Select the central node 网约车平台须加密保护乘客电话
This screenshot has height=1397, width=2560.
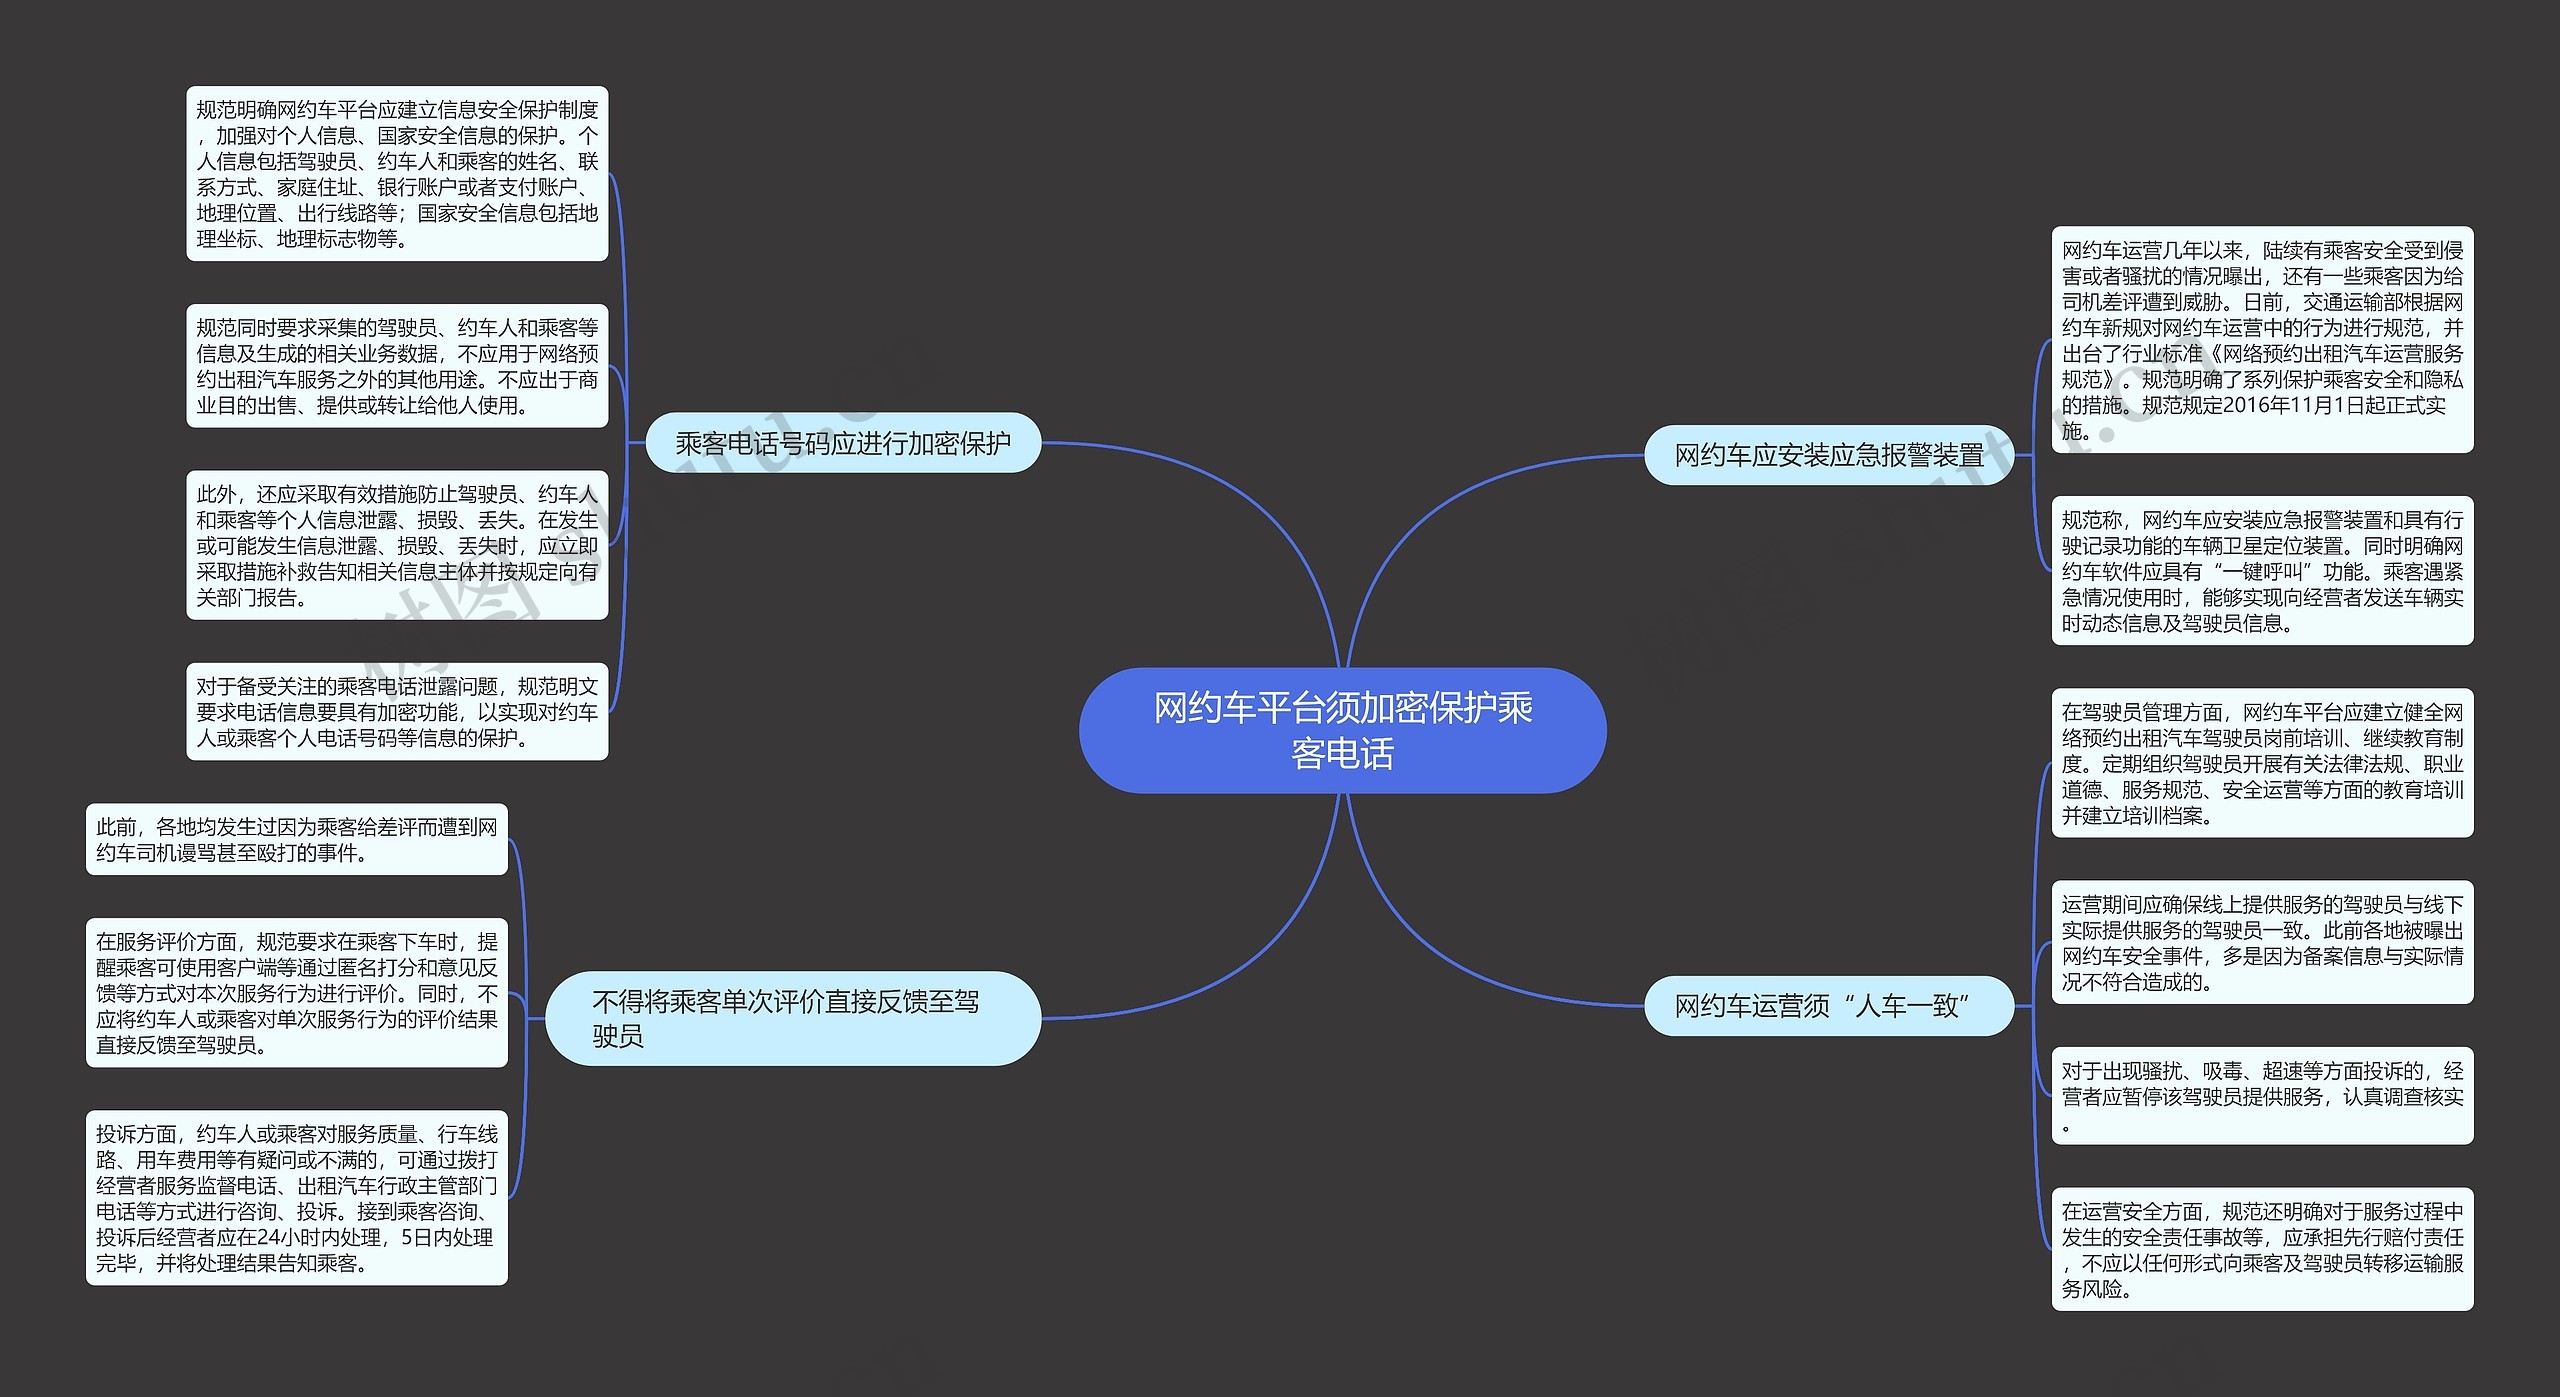[x=1342, y=730]
